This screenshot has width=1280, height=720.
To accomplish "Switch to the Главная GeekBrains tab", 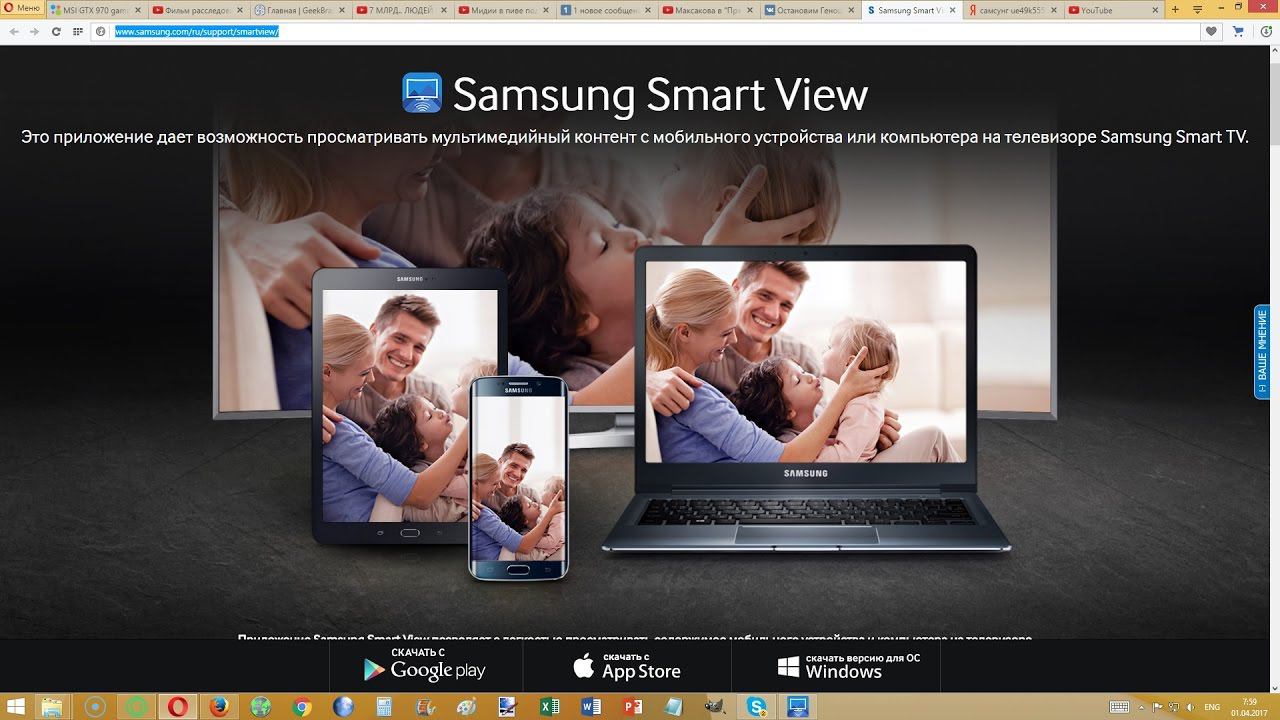I will tap(300, 10).
